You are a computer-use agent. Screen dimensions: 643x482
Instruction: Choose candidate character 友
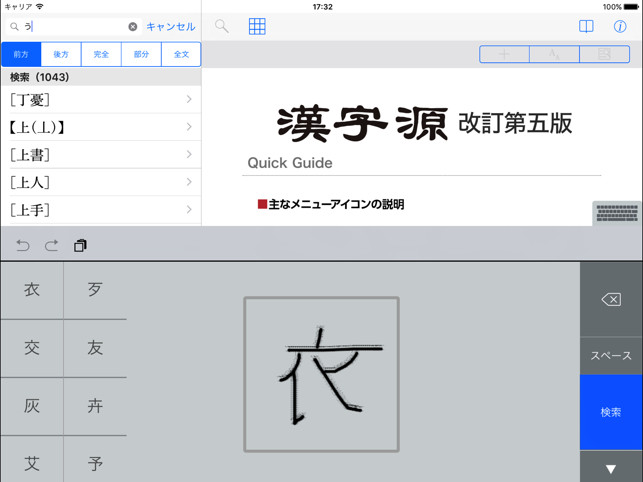point(95,348)
